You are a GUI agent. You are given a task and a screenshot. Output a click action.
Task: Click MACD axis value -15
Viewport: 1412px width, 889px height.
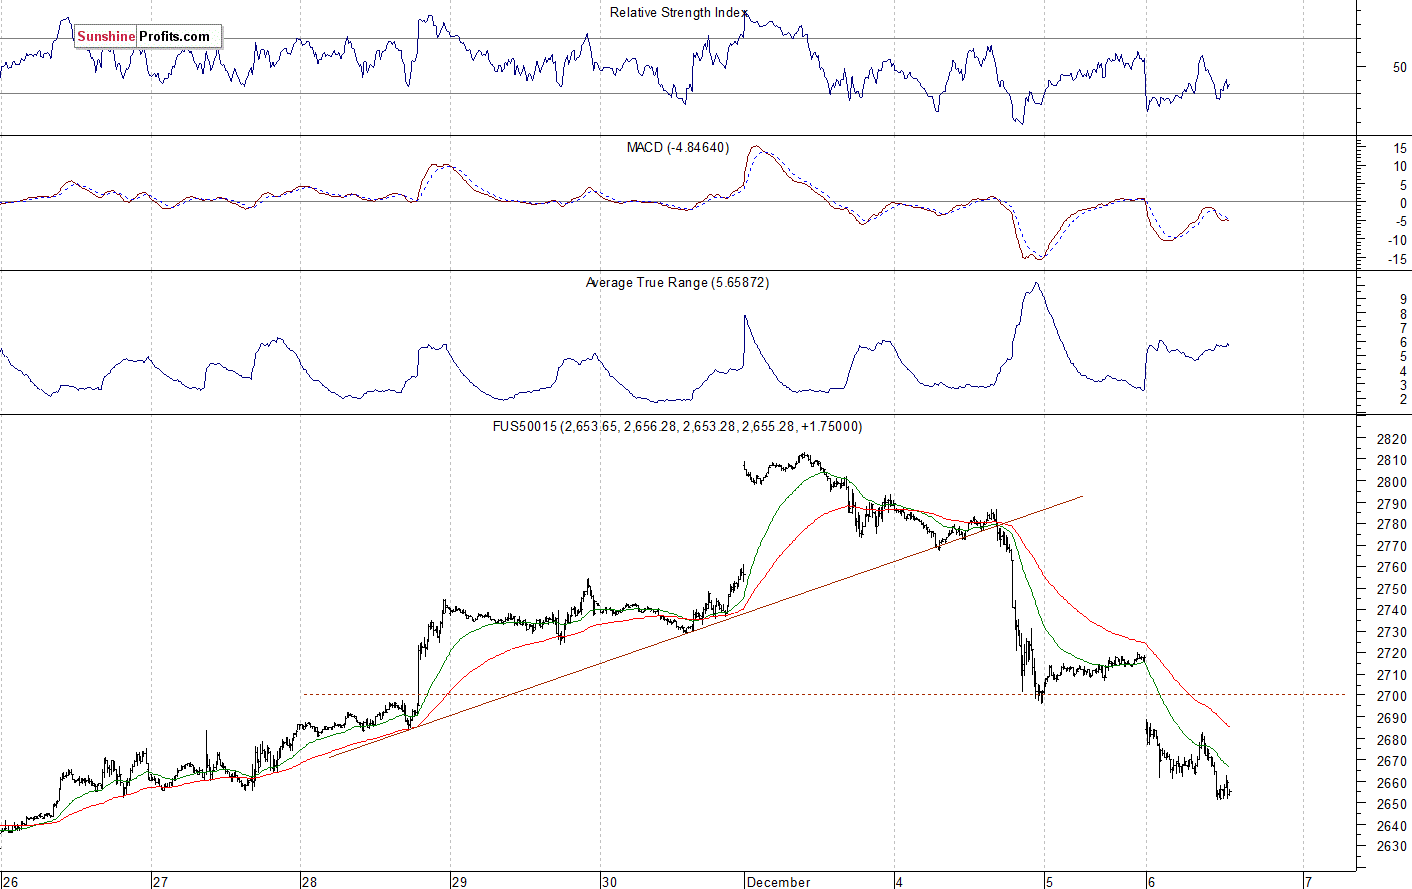(x=1397, y=259)
